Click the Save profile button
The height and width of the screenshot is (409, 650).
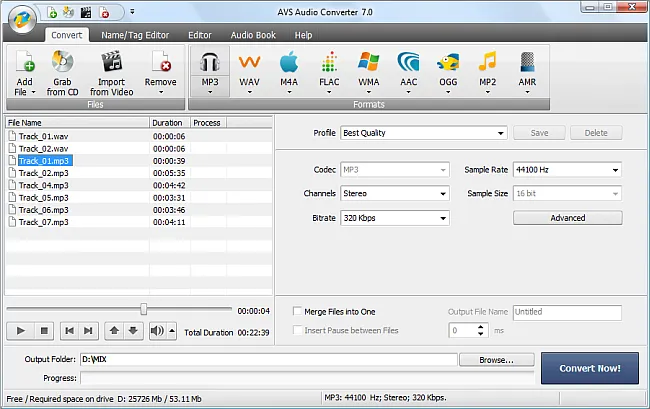[x=539, y=133]
